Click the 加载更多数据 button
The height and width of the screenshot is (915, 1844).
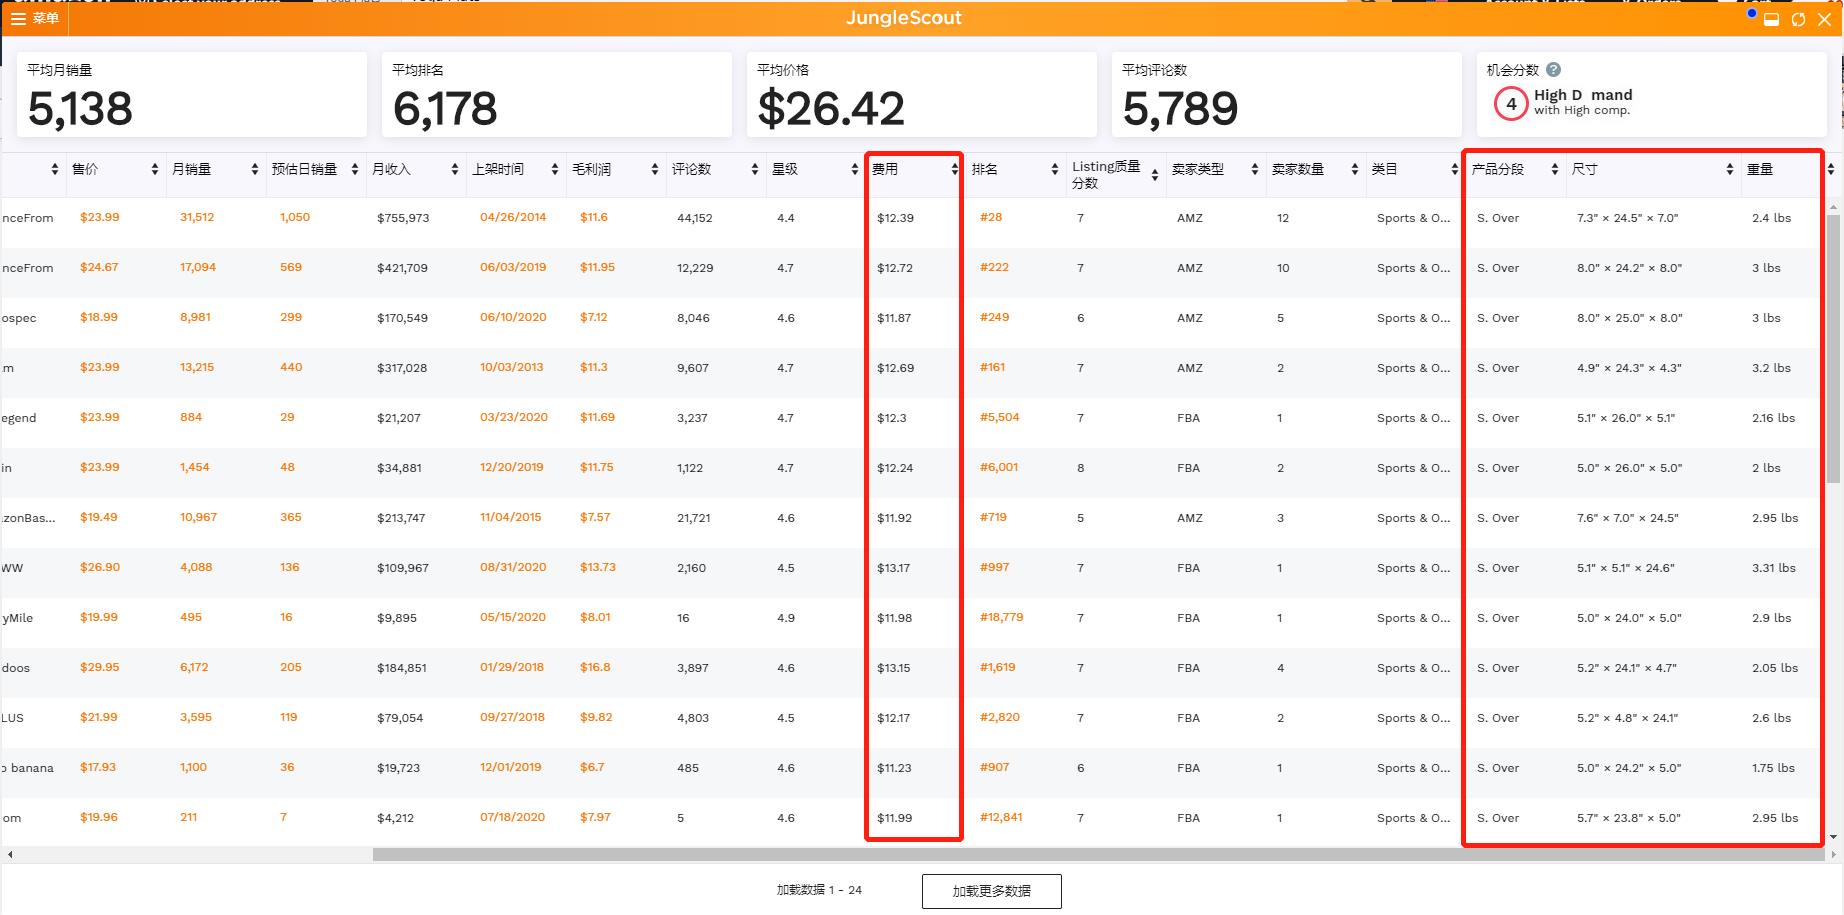pos(991,891)
